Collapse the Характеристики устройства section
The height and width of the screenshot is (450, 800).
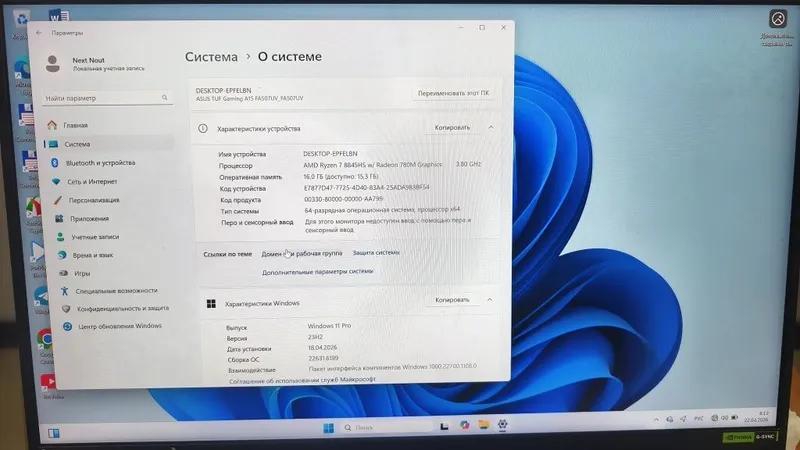491,128
